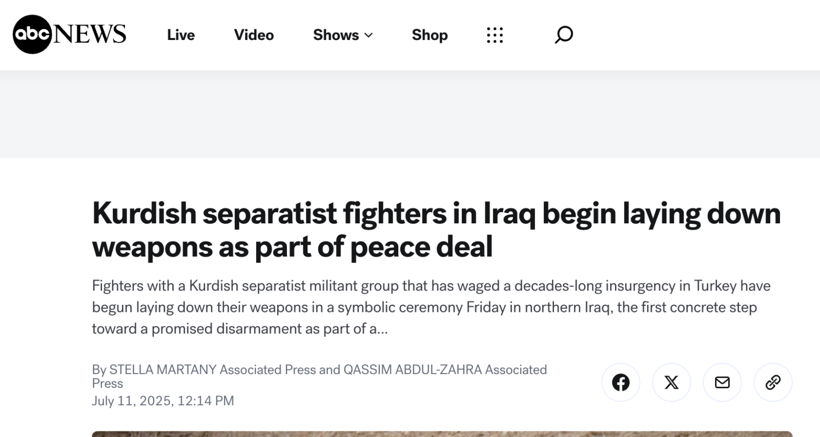This screenshot has height=437, width=820.
Task: Copy article link with chain icon
Action: click(x=773, y=383)
